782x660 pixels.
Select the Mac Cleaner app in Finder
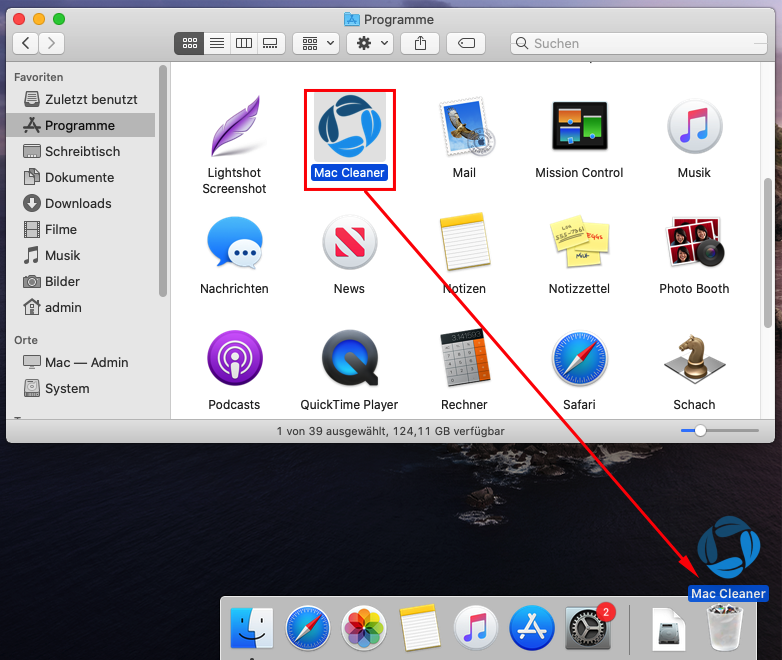350,127
